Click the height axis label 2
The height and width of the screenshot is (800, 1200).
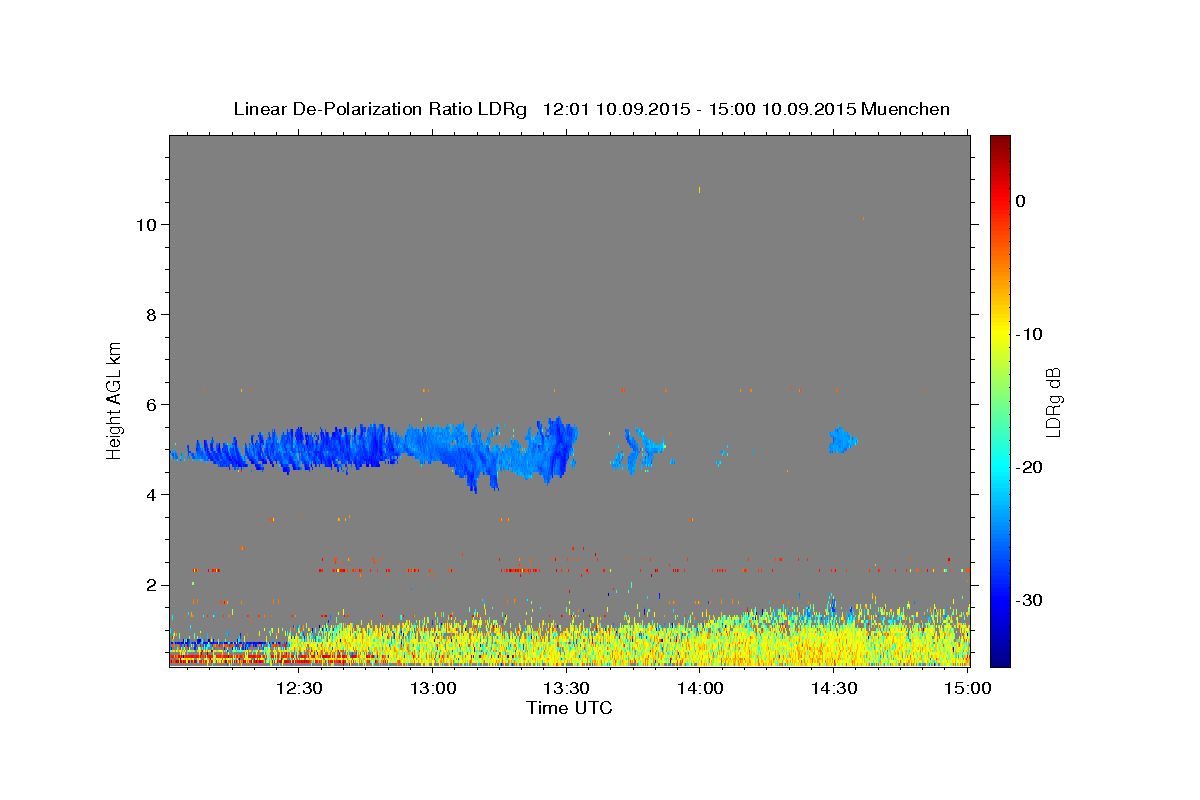pos(150,585)
